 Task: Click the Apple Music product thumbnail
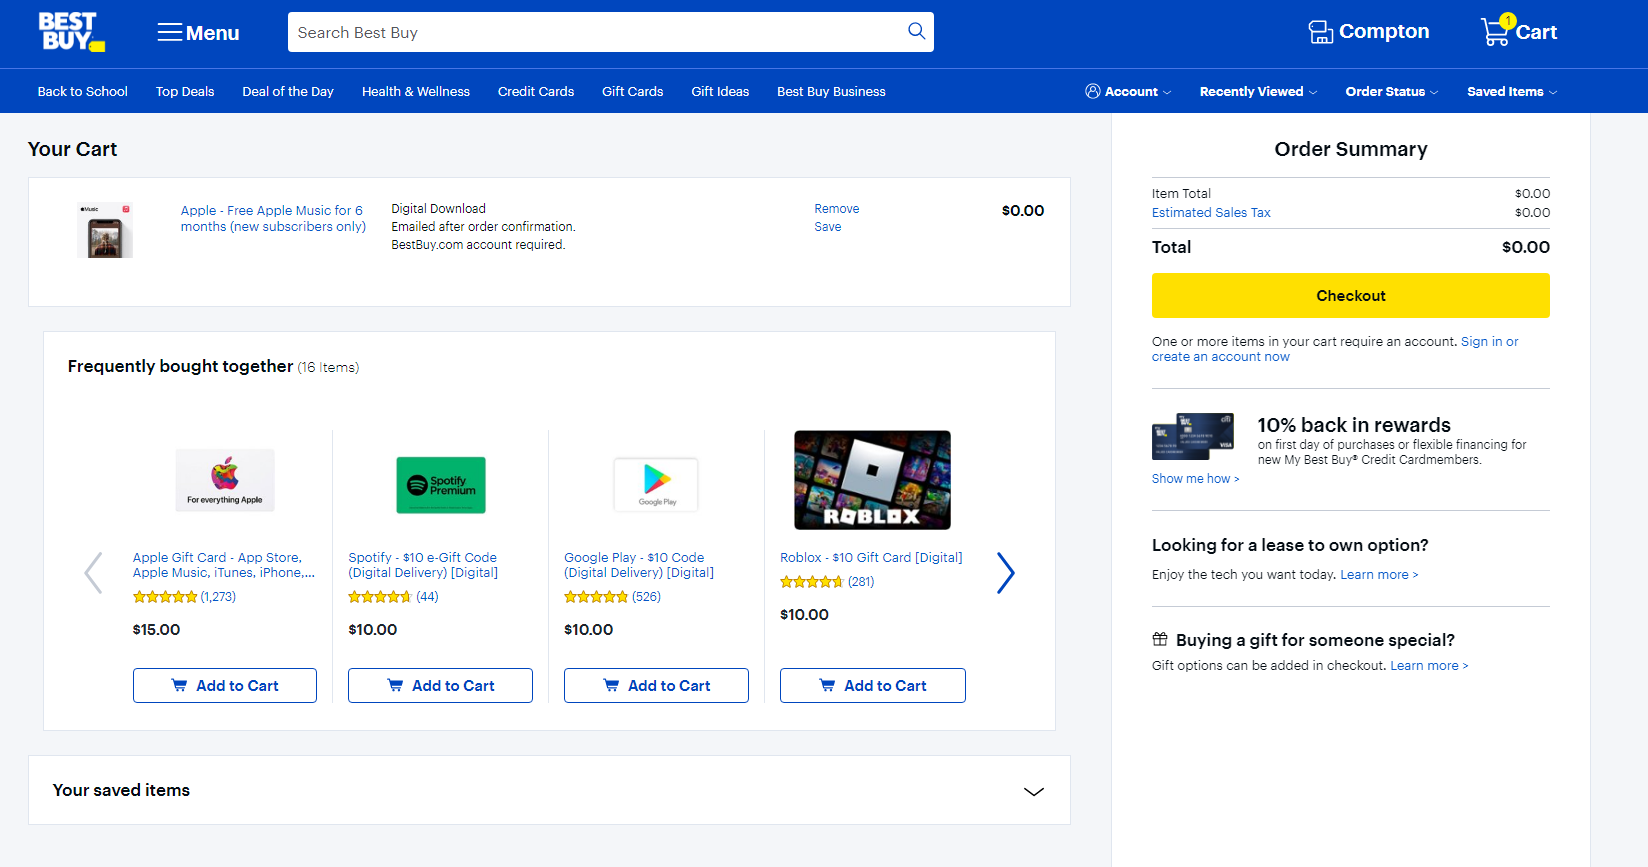pyautogui.click(x=105, y=231)
